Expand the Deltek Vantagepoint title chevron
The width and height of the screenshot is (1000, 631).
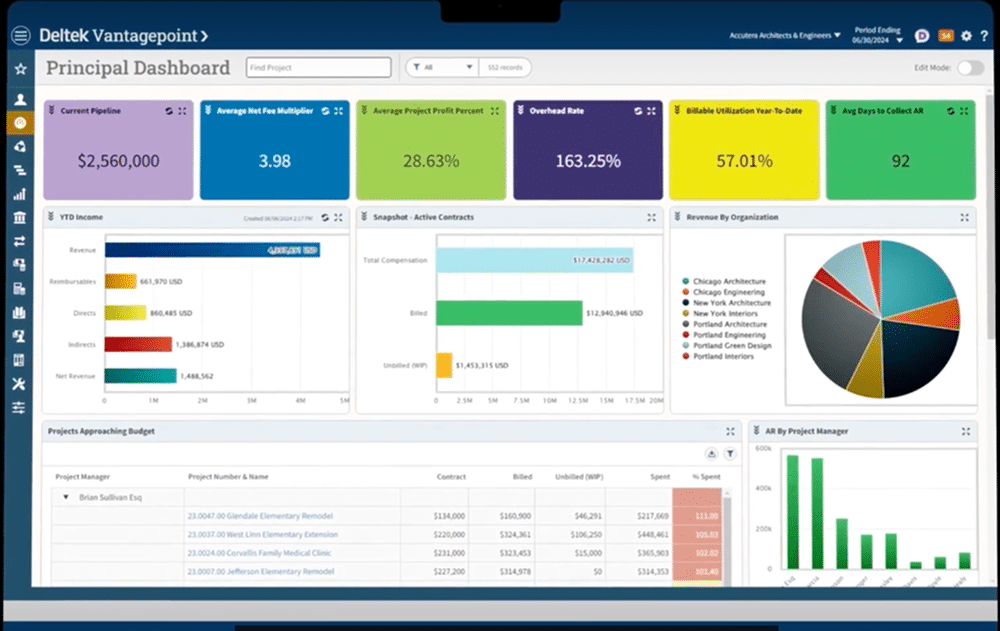pos(204,36)
